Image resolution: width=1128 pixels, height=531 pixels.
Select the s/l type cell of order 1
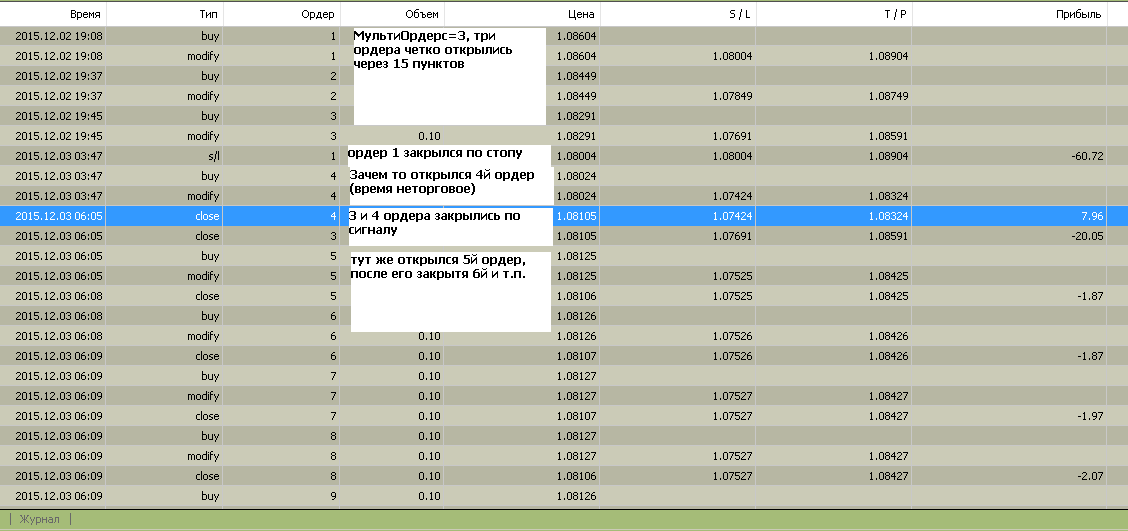tap(212, 156)
